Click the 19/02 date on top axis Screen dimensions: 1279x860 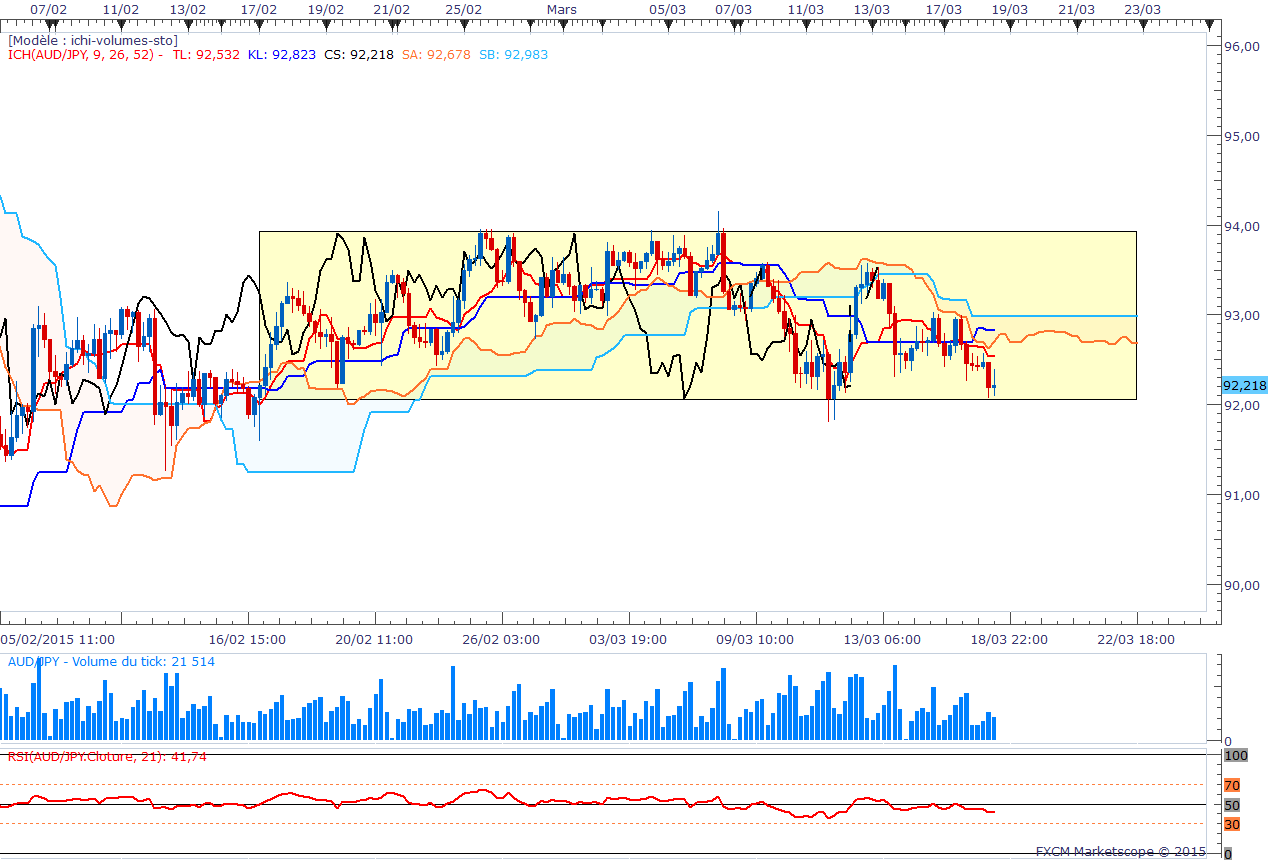(326, 8)
